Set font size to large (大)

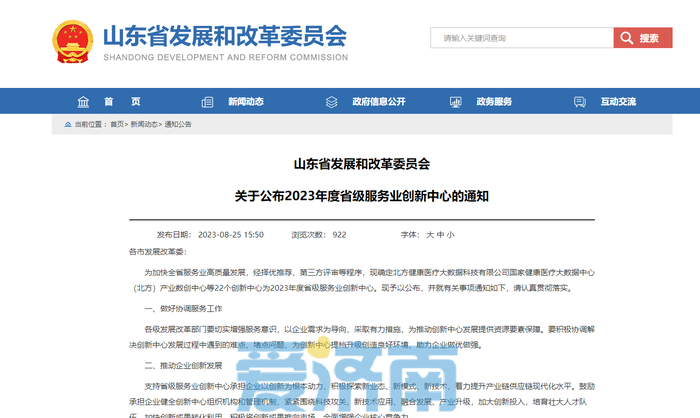(x=430, y=234)
